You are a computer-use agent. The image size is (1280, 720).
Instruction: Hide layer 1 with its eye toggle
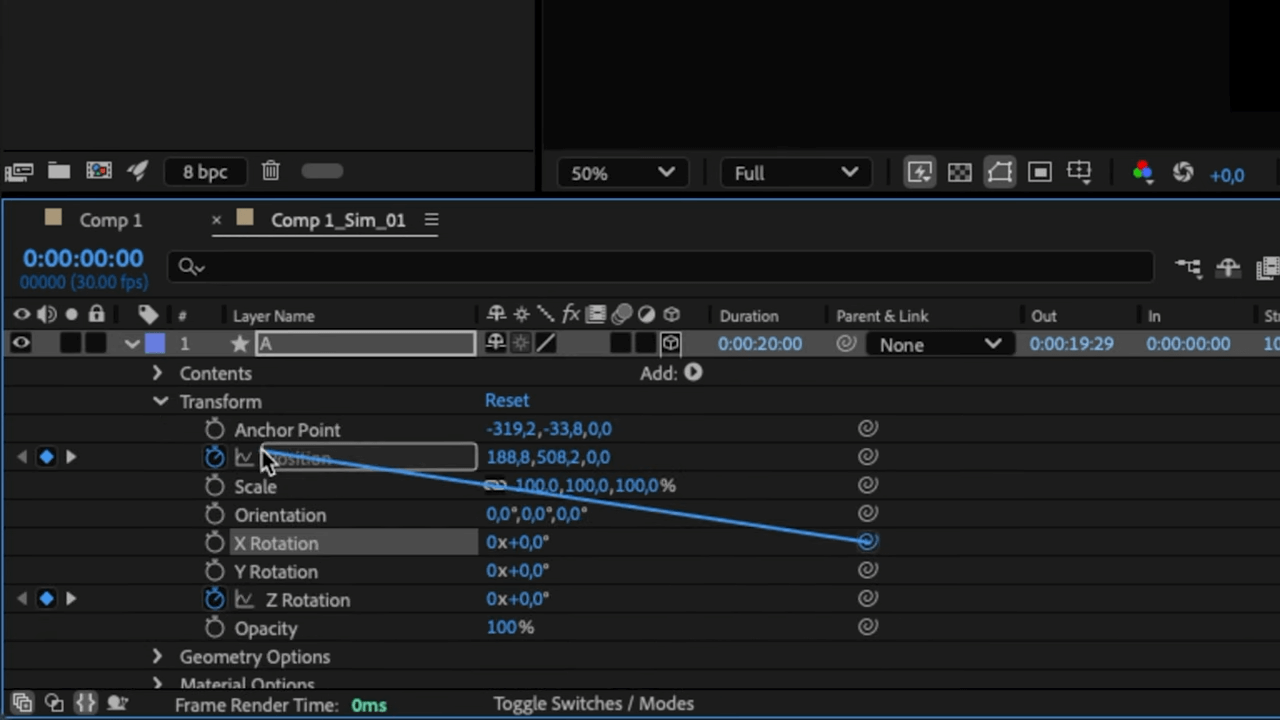[x=21, y=344]
